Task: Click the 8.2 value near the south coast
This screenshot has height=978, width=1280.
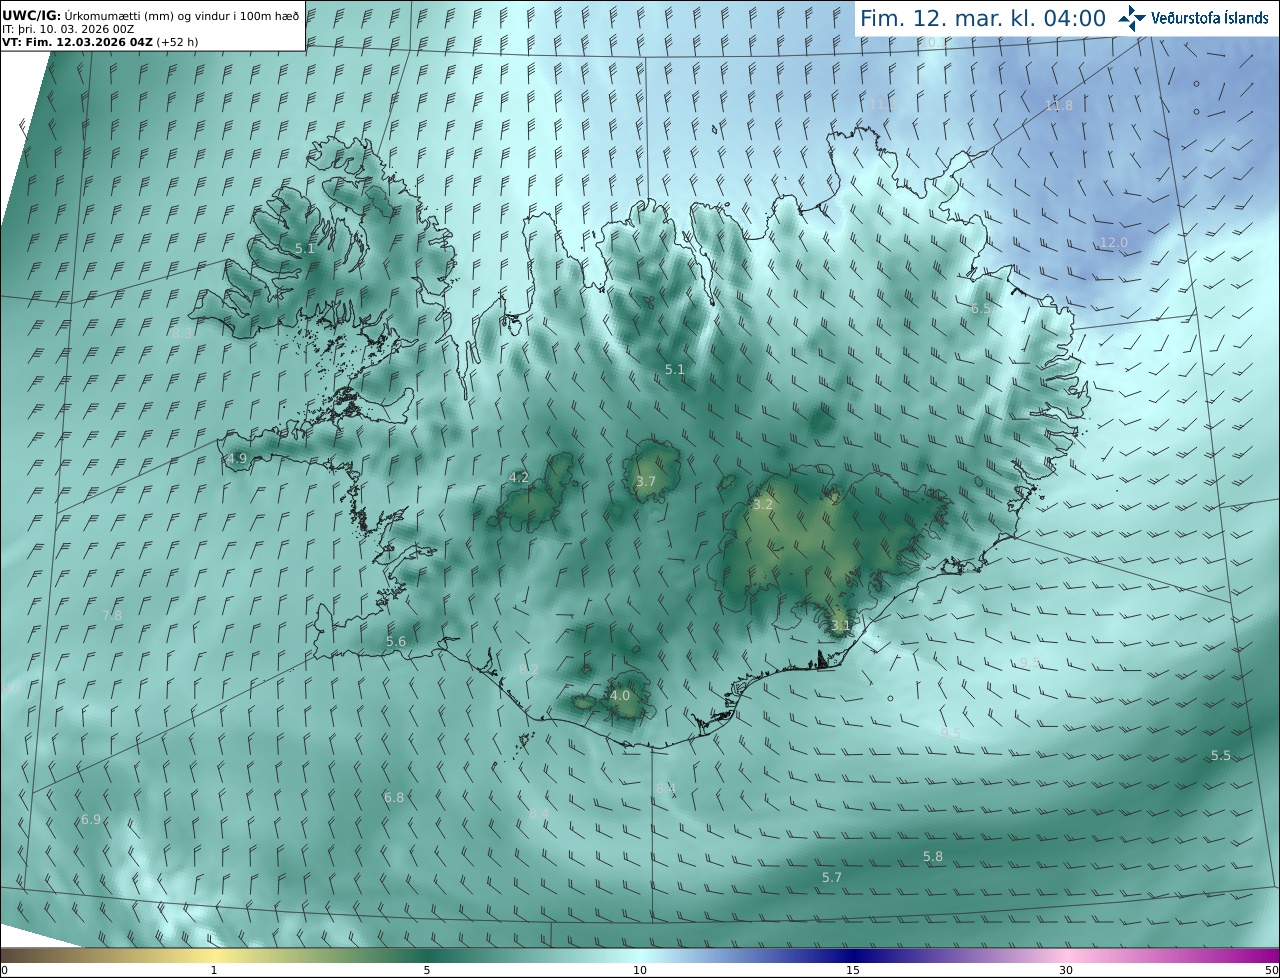Action: click(x=529, y=669)
